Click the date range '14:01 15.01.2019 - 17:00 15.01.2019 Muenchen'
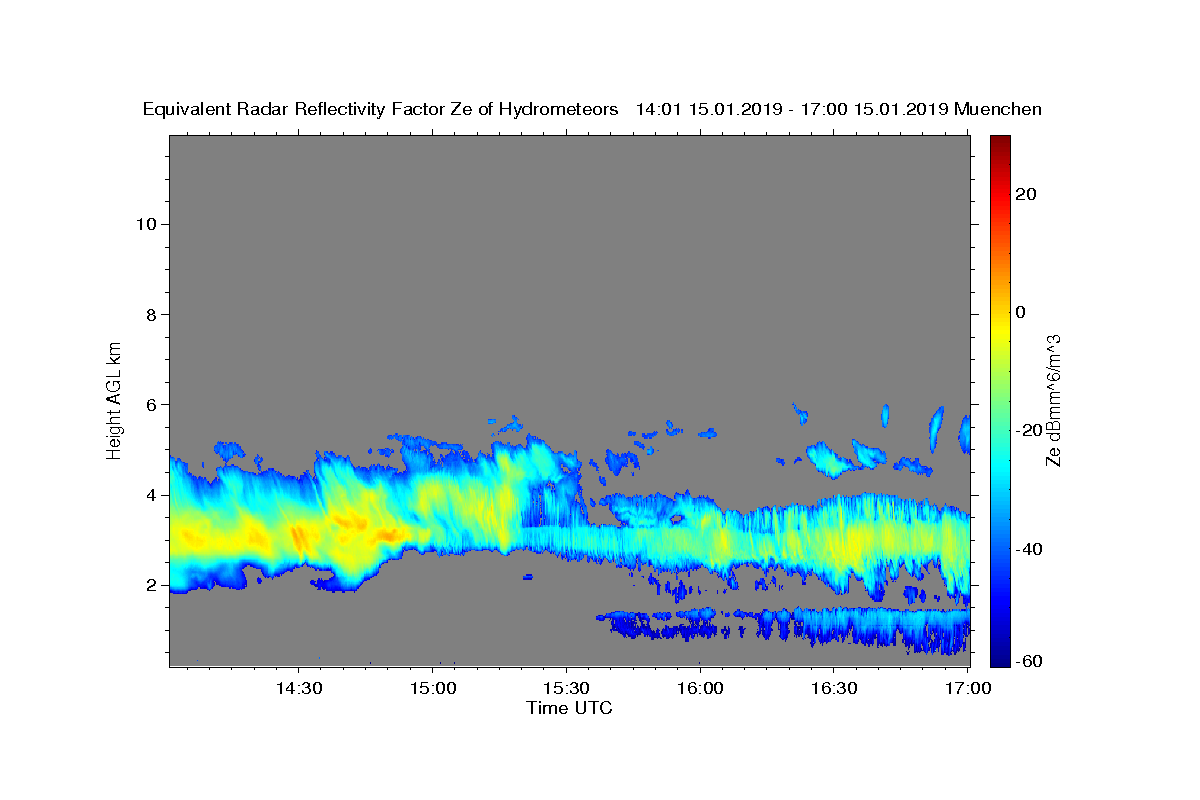The height and width of the screenshot is (800, 1200). click(839, 109)
